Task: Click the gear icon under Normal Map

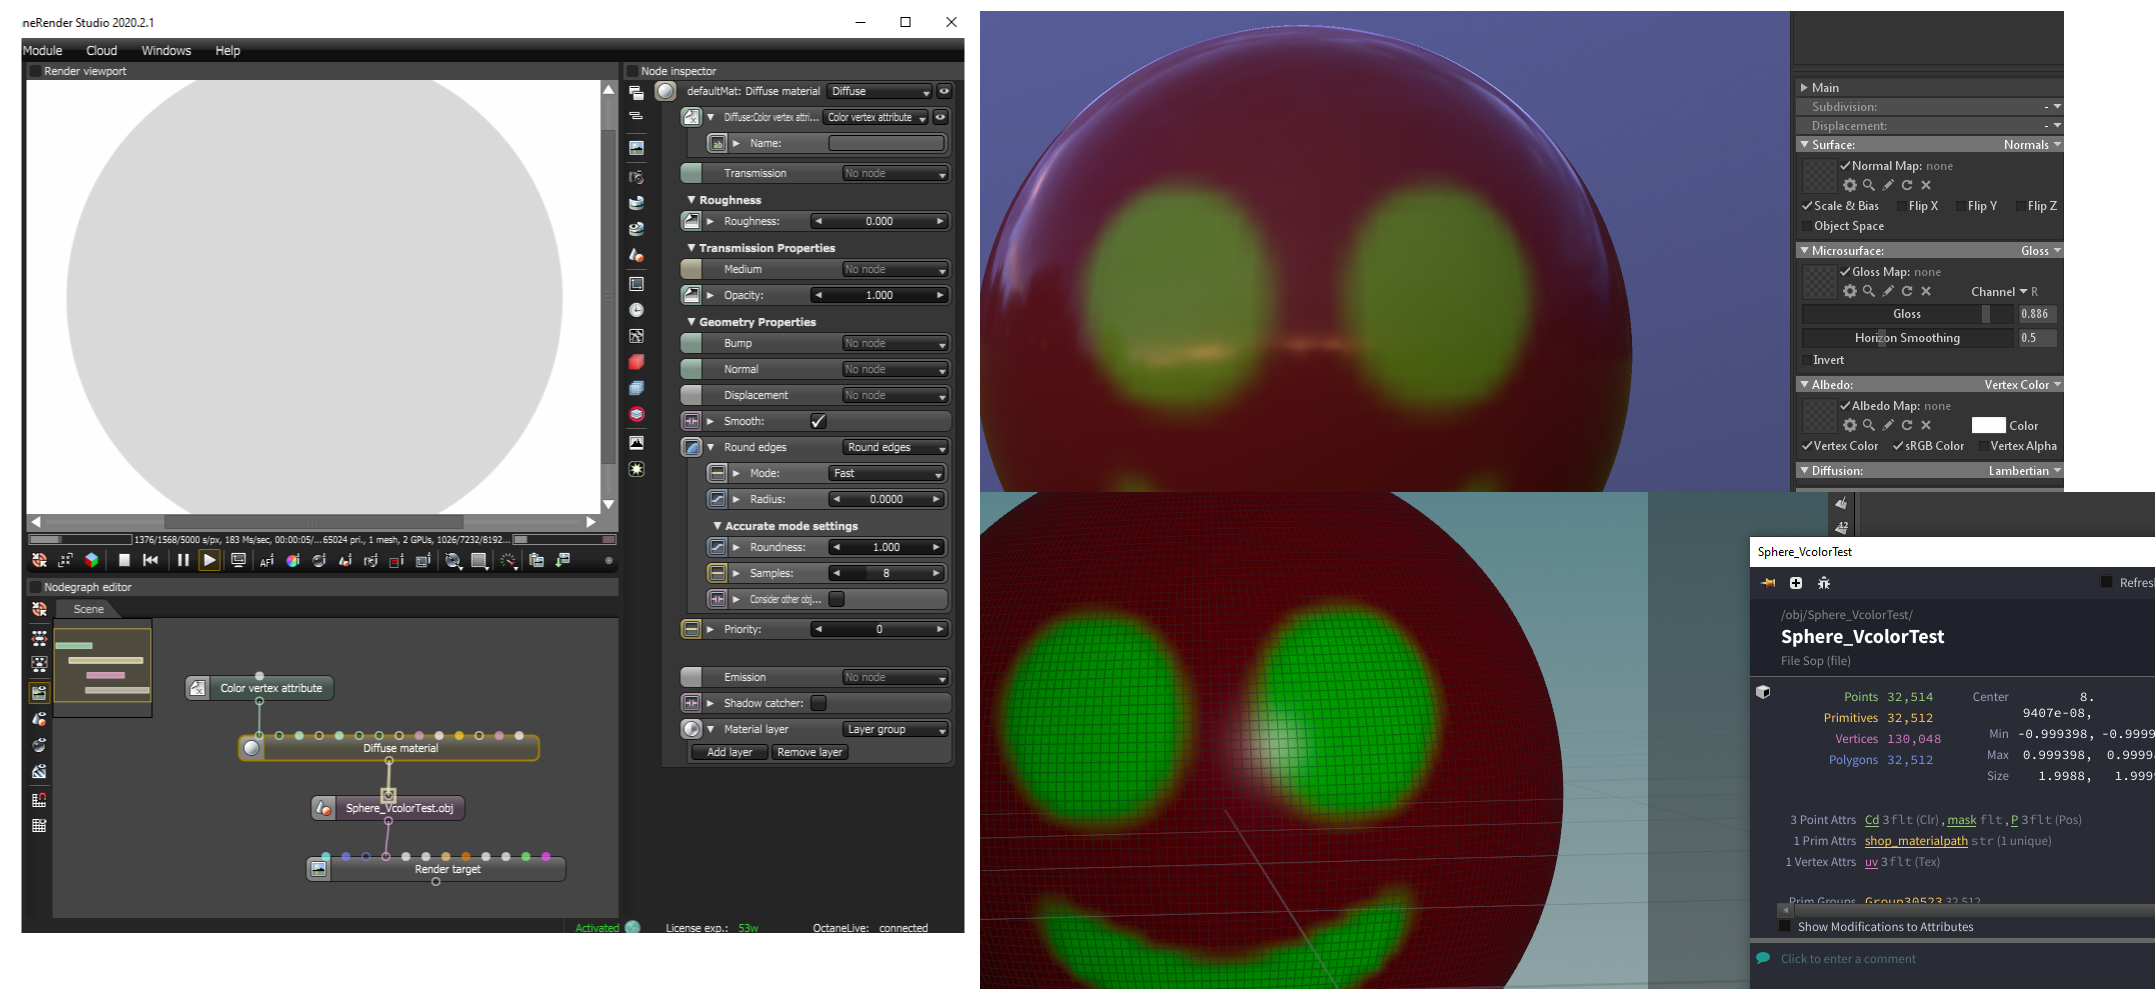Action: pos(1850,185)
